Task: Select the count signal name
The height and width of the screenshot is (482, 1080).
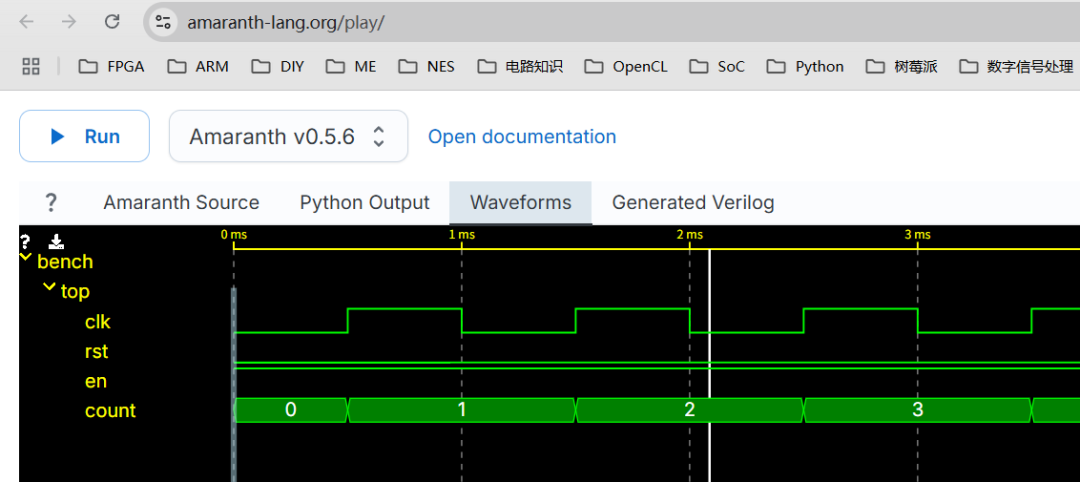Action: [x=110, y=411]
